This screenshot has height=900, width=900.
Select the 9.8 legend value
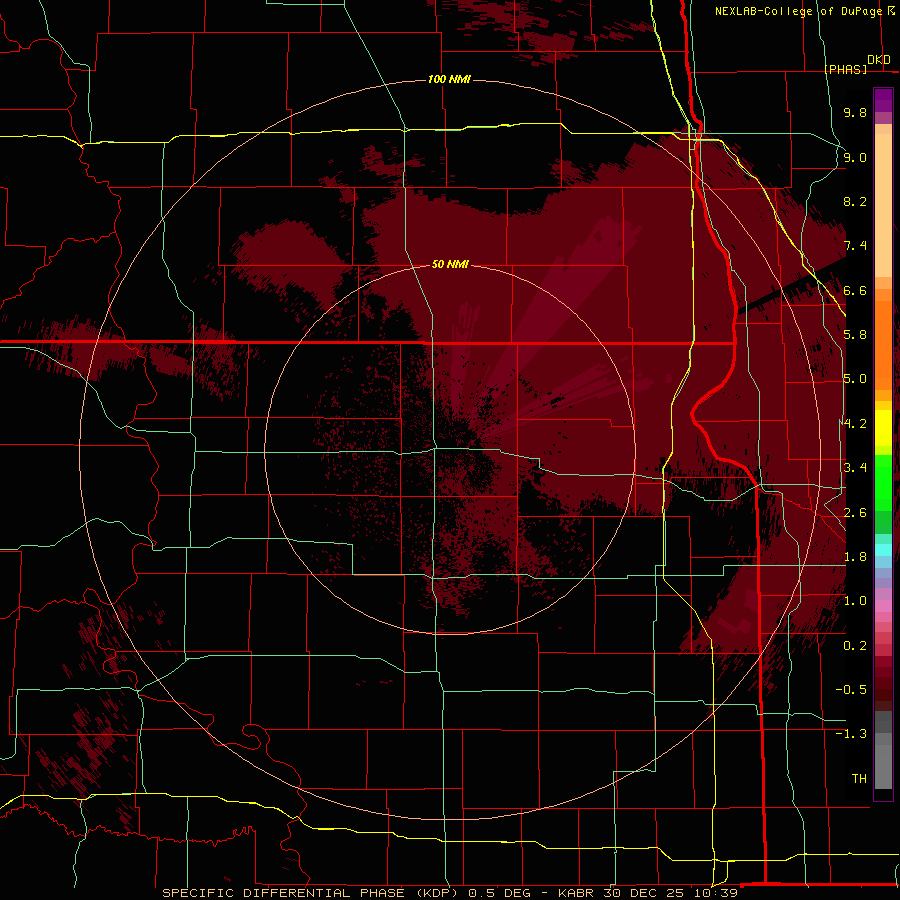tap(855, 112)
